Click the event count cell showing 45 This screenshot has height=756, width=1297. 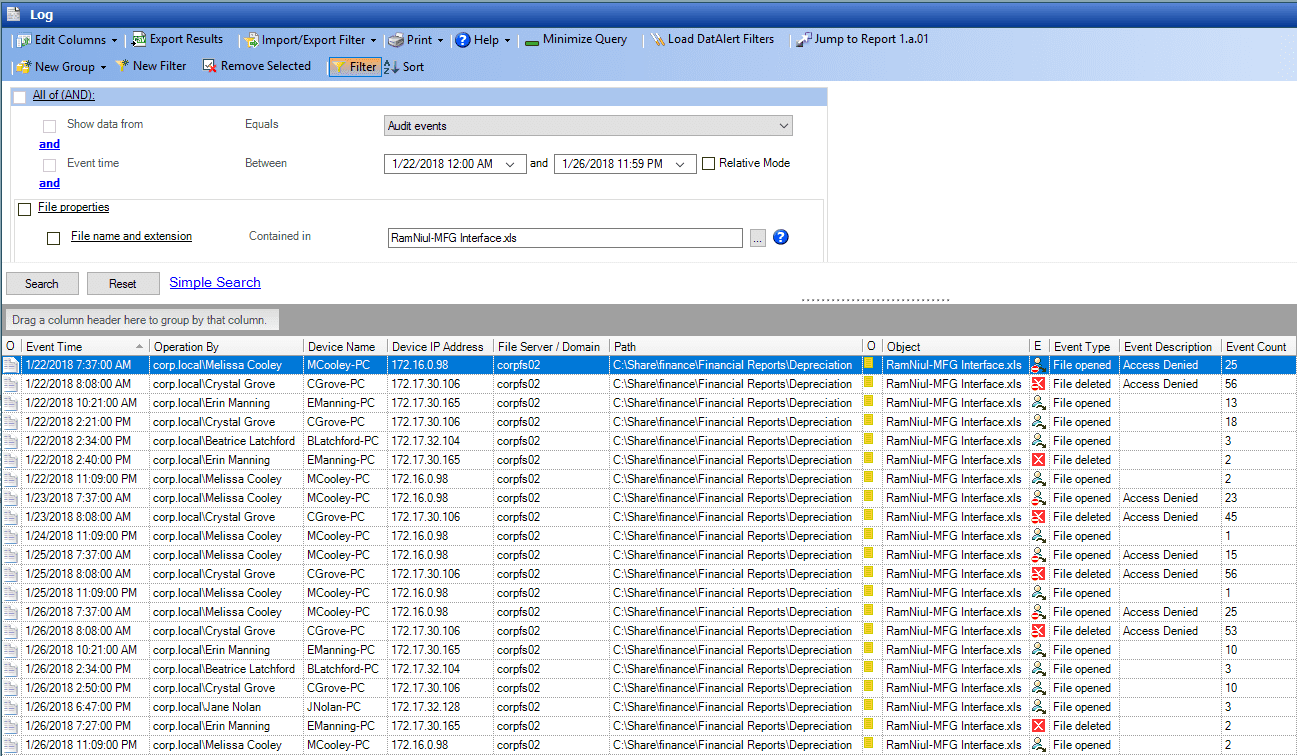click(x=1259, y=517)
